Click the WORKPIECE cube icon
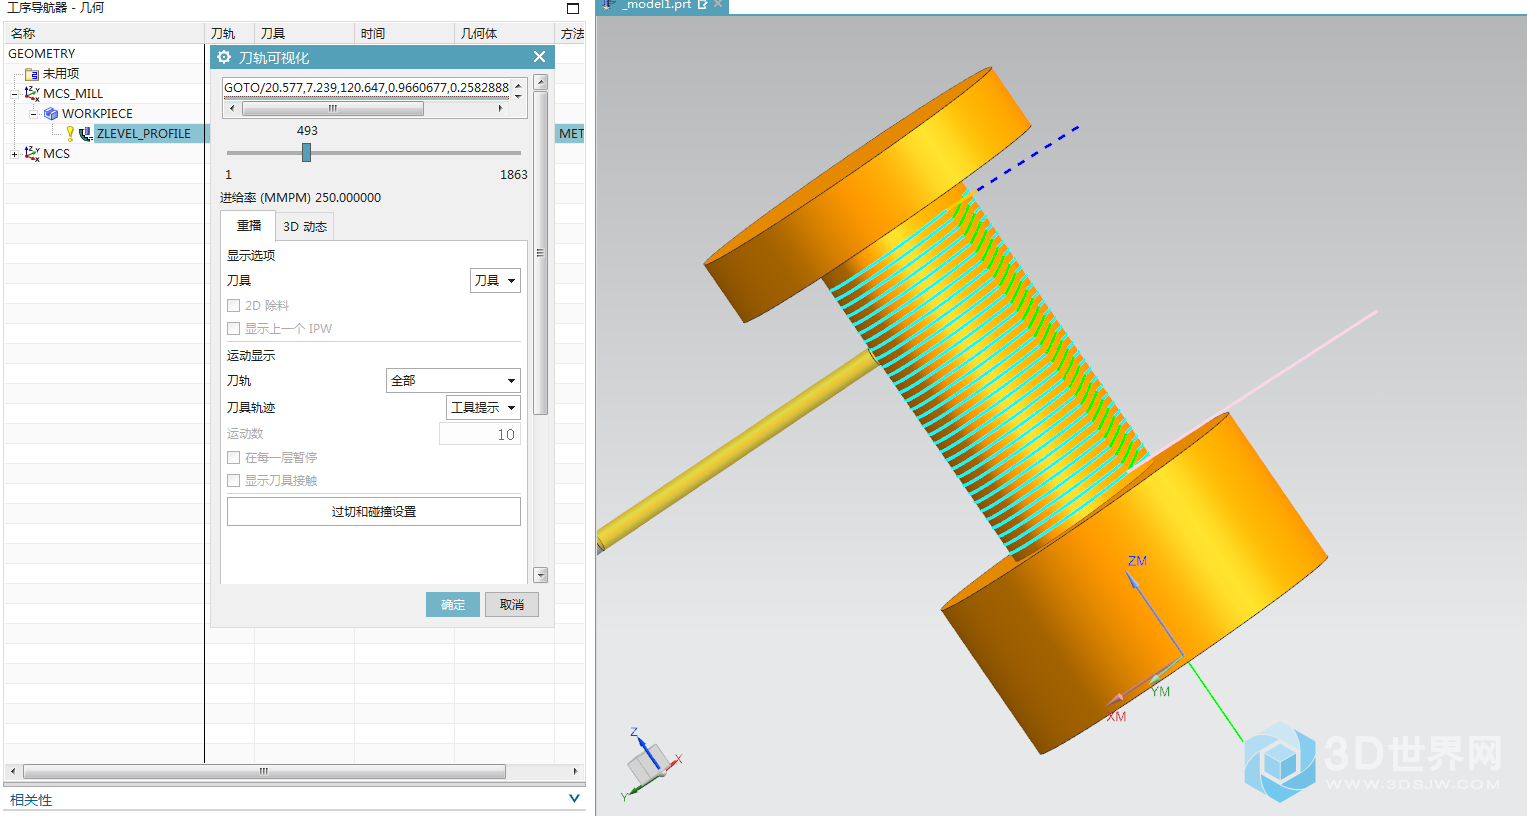This screenshot has height=816, width=1527. pyautogui.click(x=51, y=114)
